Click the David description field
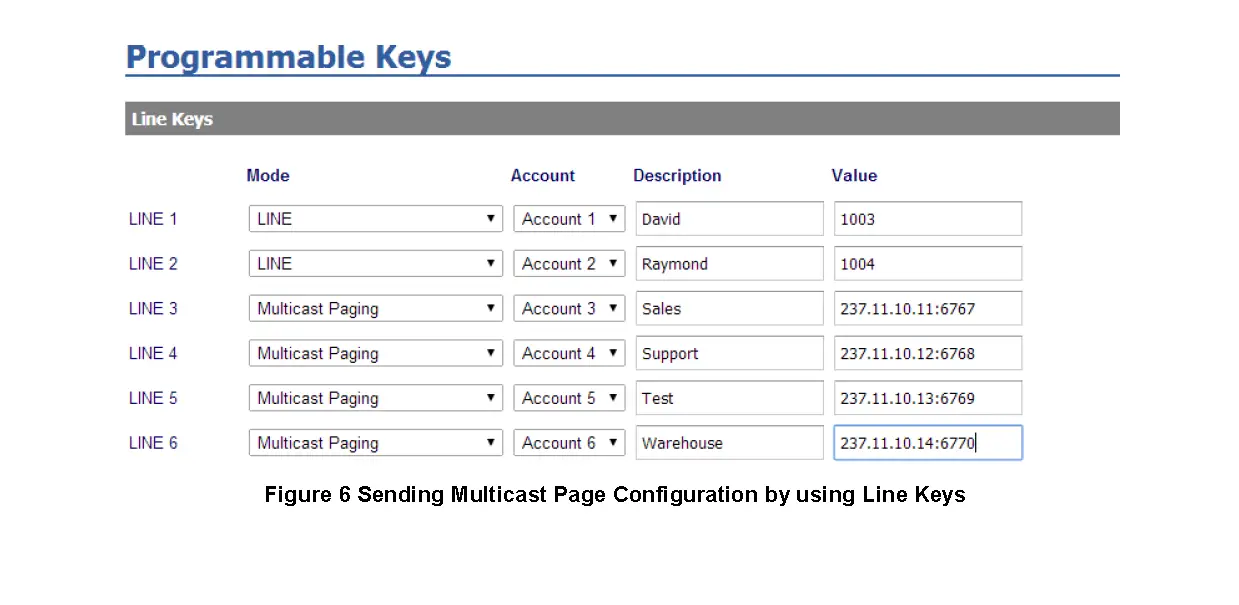Viewport: 1239px width, 605px height. click(x=729, y=218)
